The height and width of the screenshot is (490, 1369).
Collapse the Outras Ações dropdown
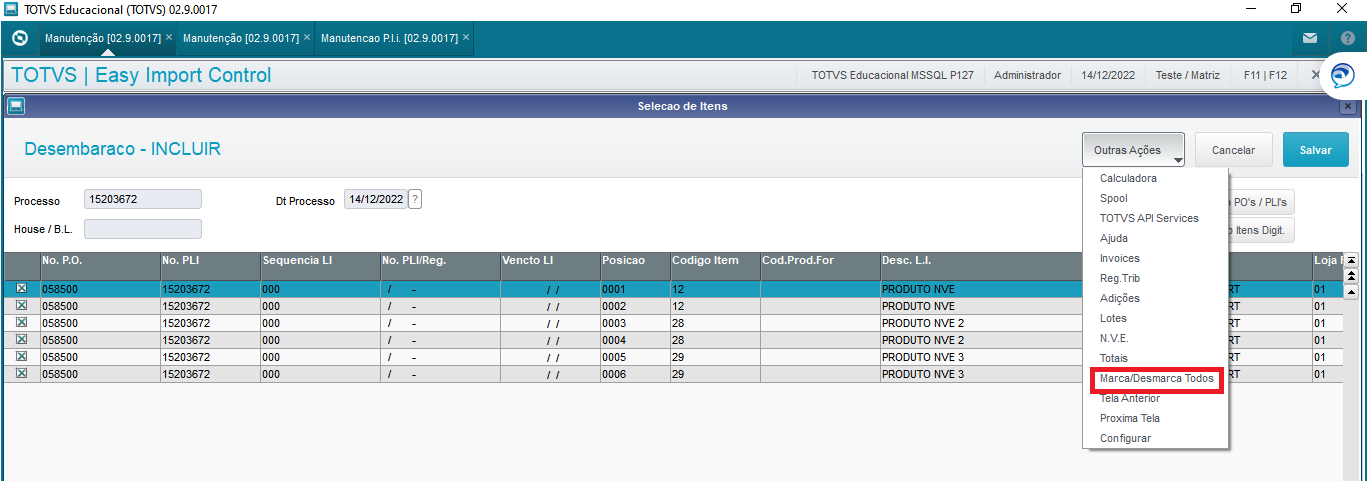[1133, 150]
